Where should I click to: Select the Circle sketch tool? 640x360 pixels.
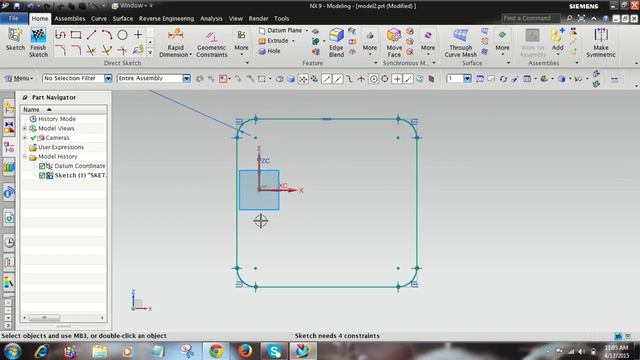click(122, 35)
